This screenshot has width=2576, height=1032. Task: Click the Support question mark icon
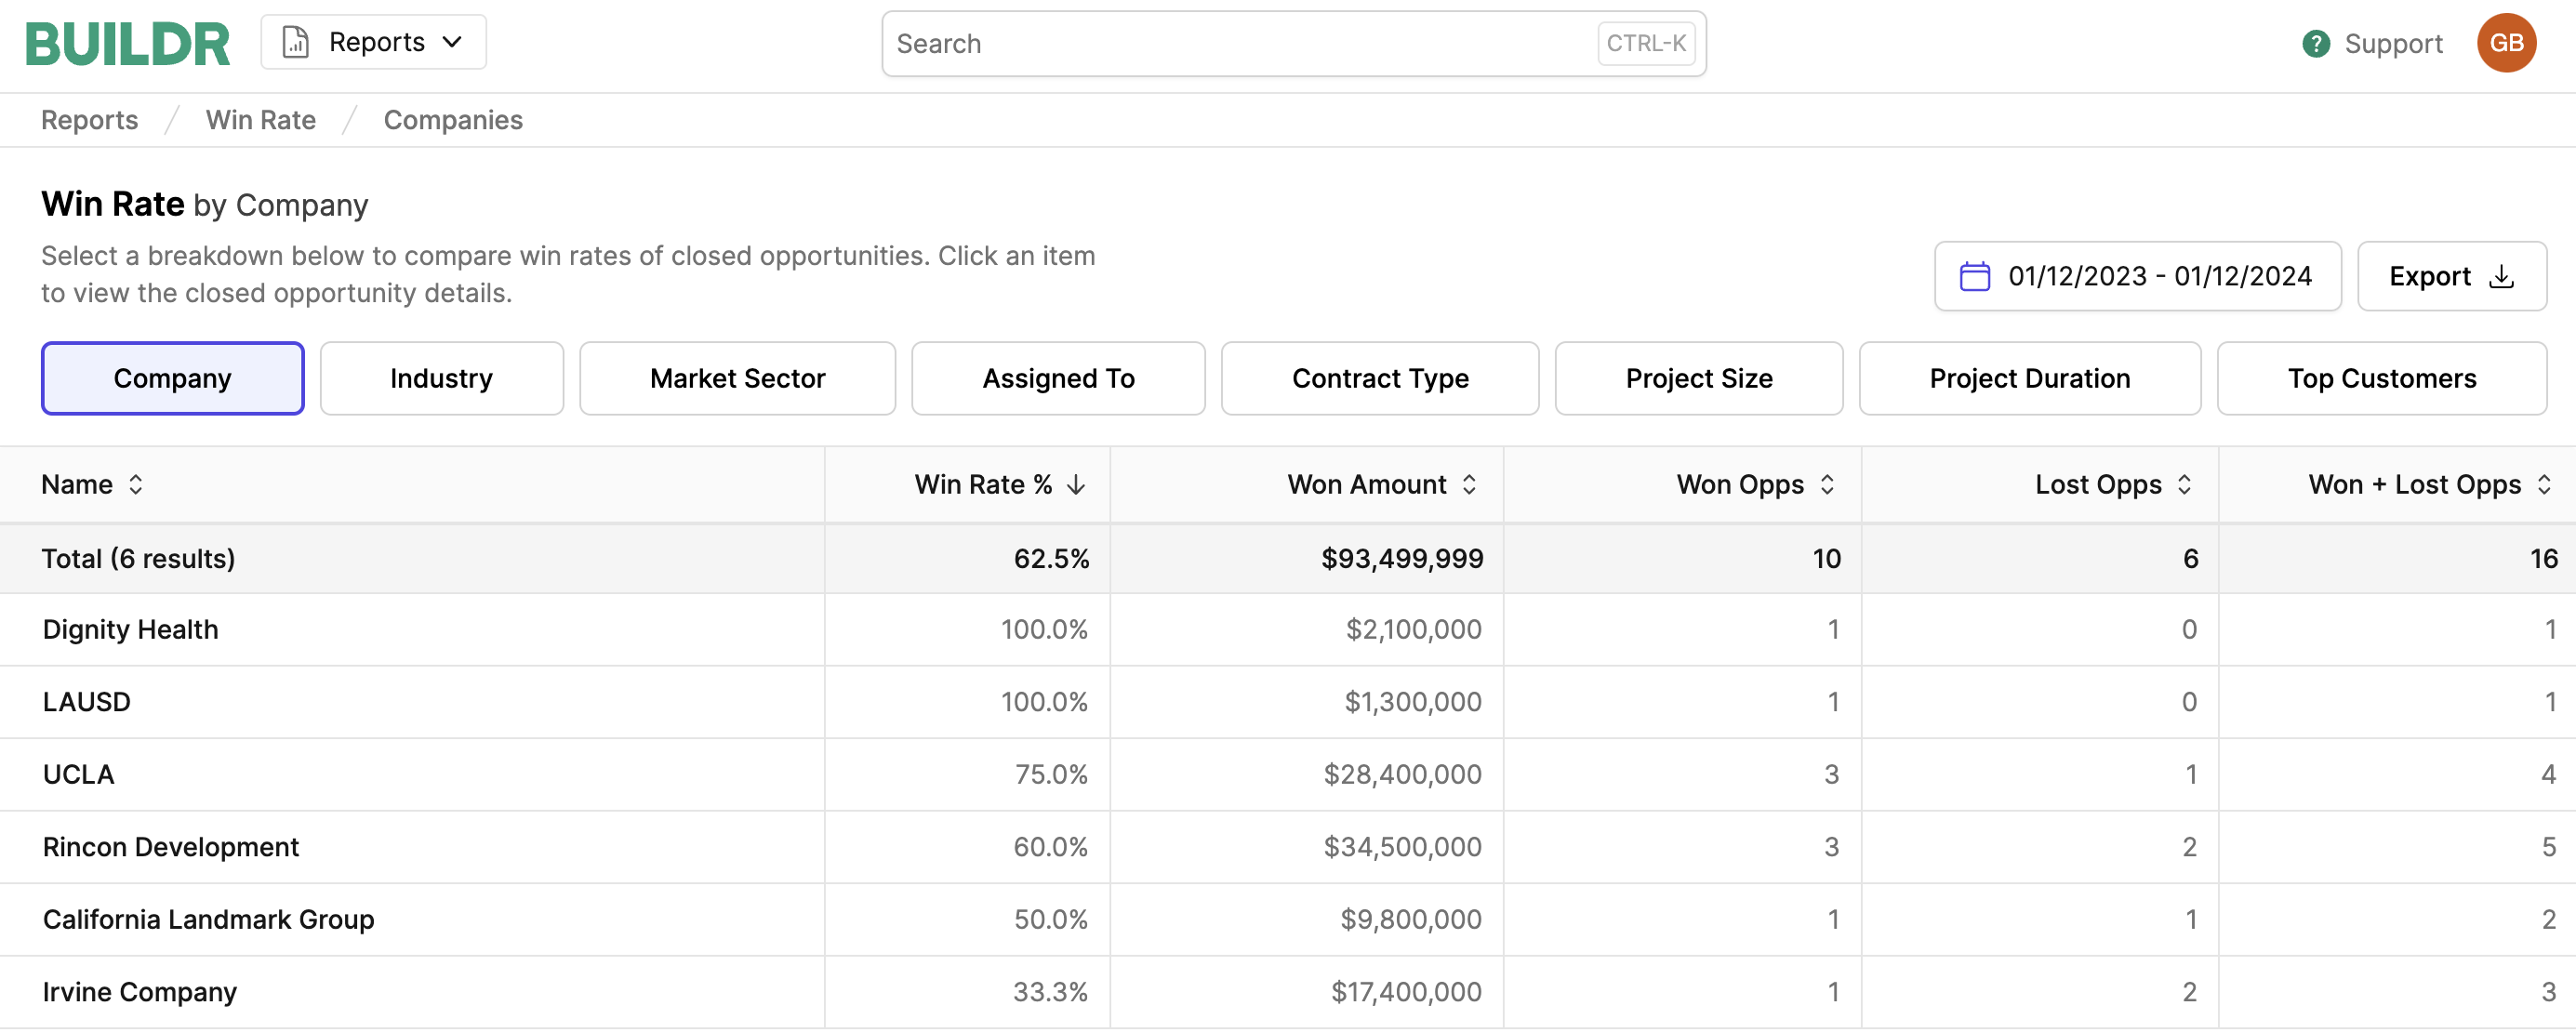pyautogui.click(x=2316, y=44)
